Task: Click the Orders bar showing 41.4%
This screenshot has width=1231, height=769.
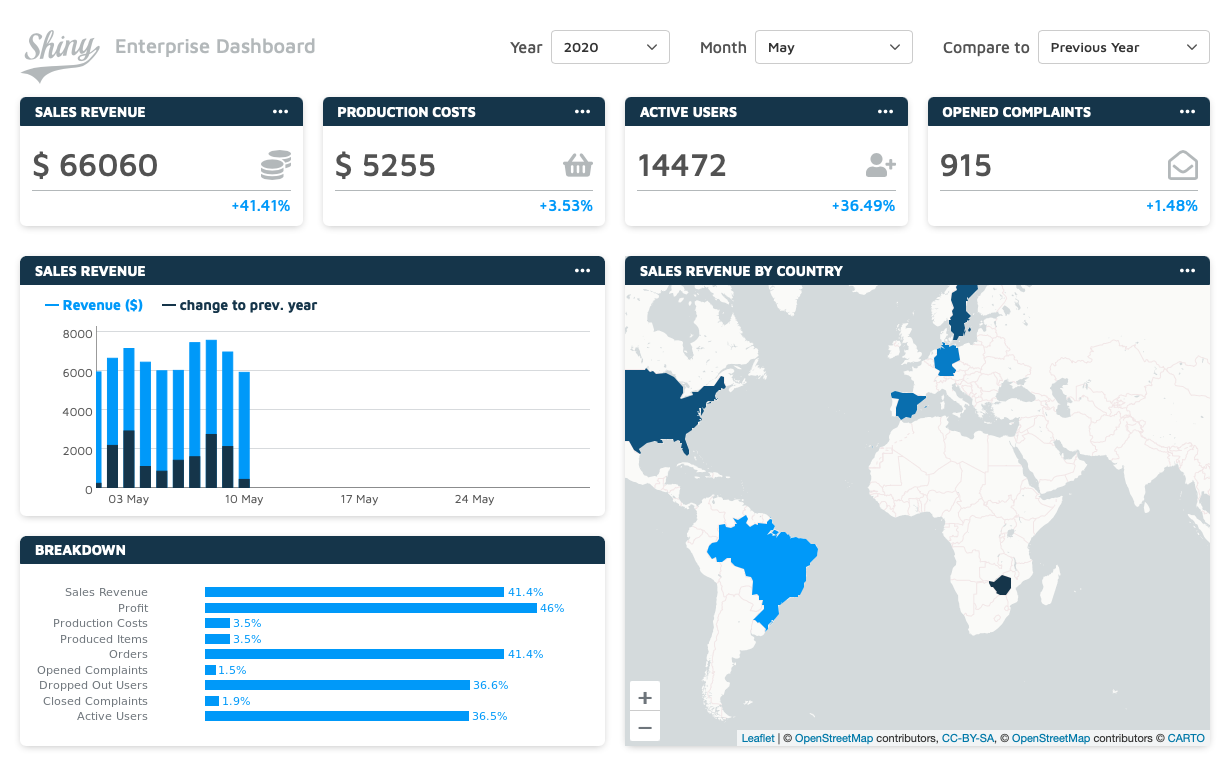Action: pyautogui.click(x=354, y=654)
